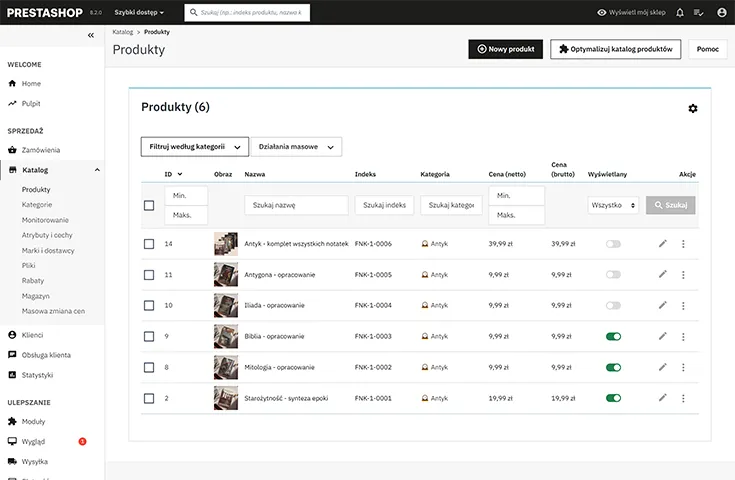Open the Szybki dostęp menu
This screenshot has width=735, height=480.
pos(139,13)
